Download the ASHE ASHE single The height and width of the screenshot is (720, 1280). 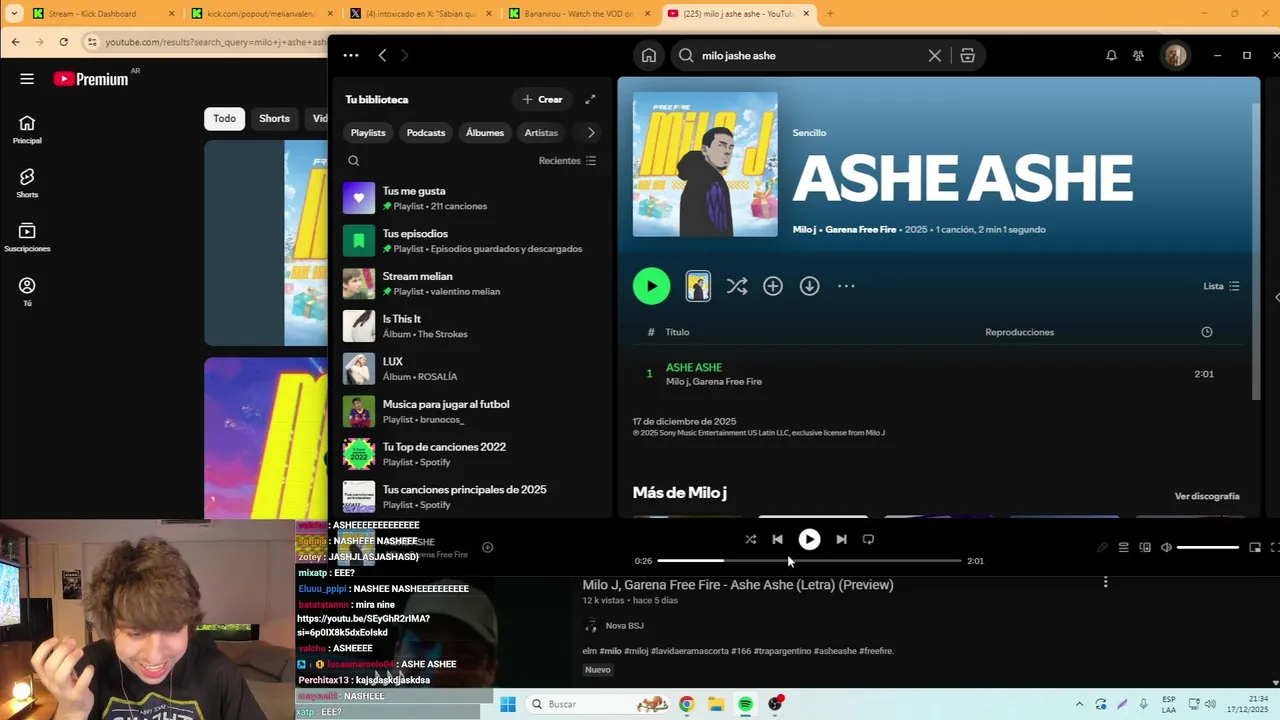[809, 286]
